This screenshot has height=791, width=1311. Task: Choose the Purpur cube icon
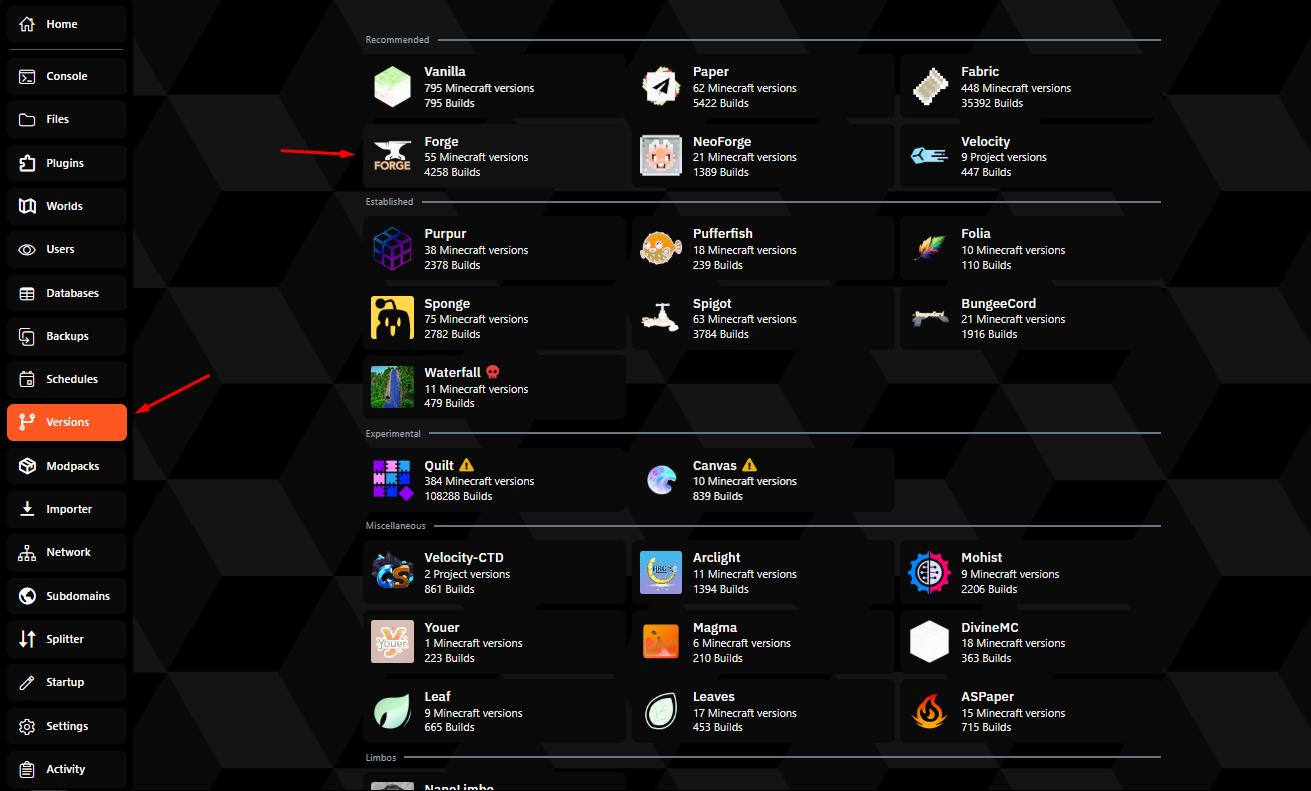392,249
